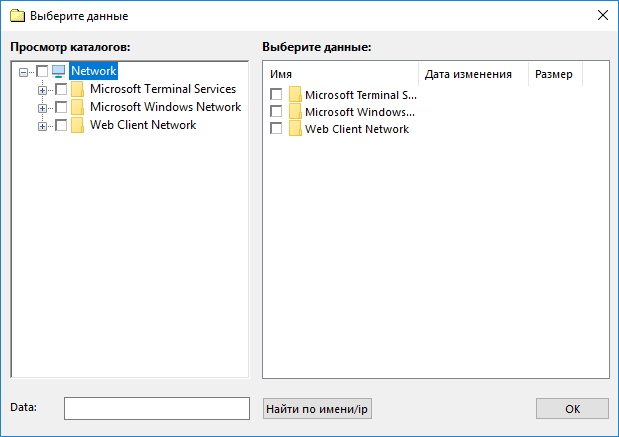The image size is (619, 437).
Task: Click the Найти по имени/ip button
Action: click(317, 409)
